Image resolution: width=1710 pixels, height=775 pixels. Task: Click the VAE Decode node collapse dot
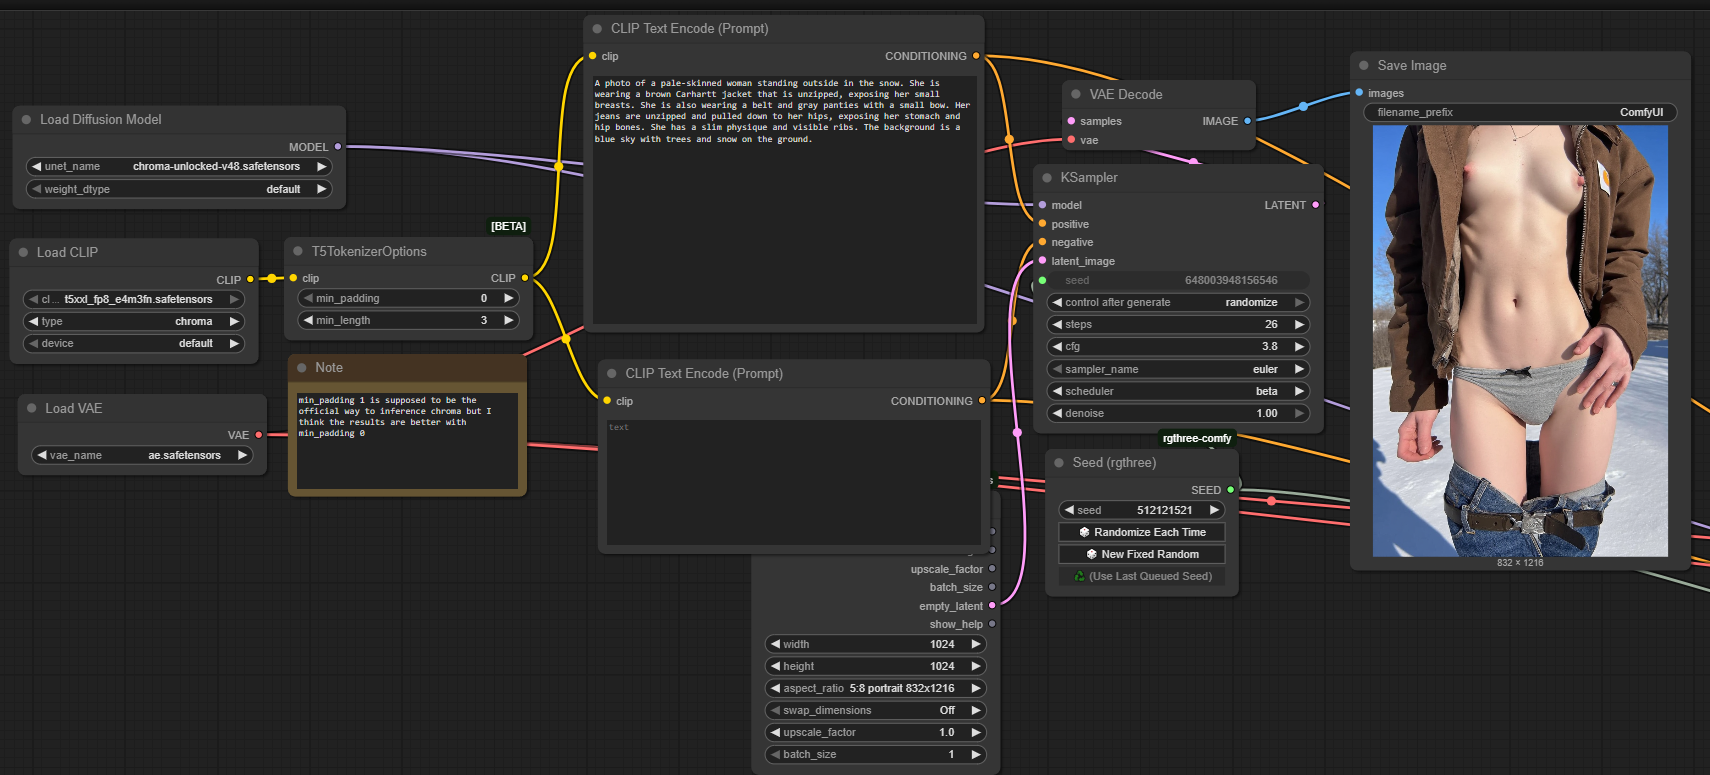click(1076, 95)
